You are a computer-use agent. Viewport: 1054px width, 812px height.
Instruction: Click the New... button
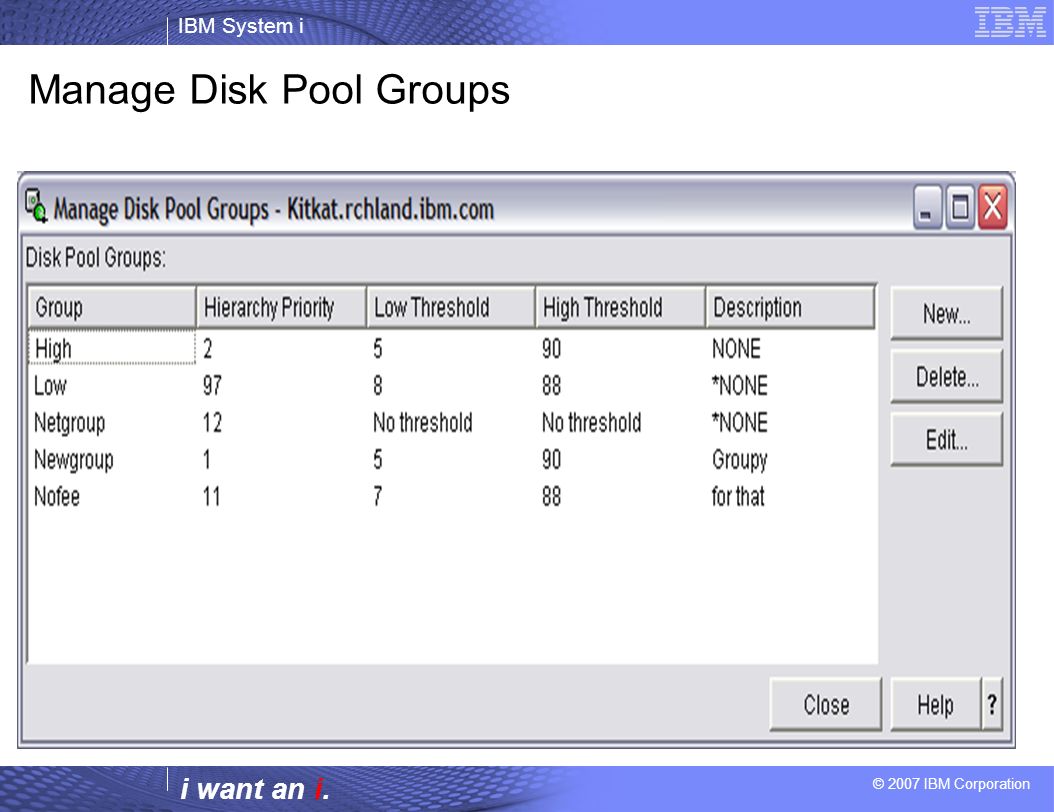pos(946,313)
